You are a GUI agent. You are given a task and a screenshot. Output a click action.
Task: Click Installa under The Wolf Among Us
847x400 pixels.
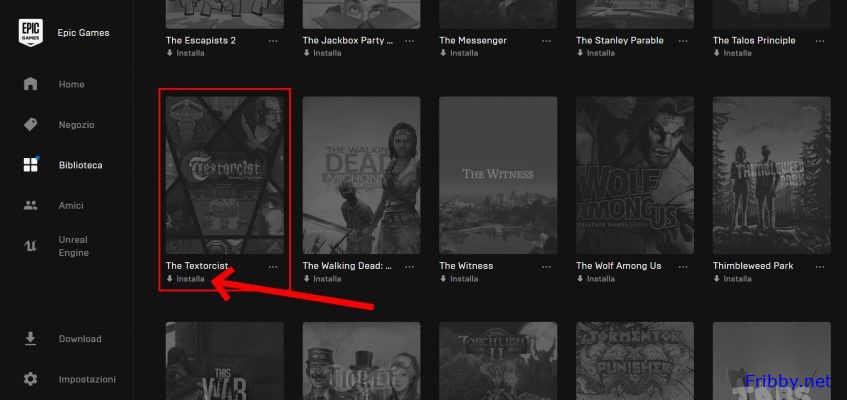coord(600,279)
